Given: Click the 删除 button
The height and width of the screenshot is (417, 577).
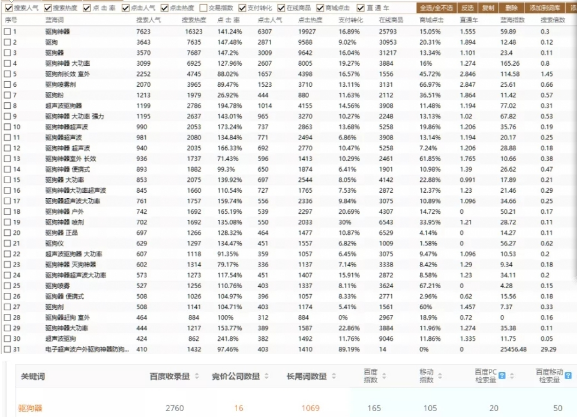Looking at the screenshot, I should (x=511, y=8).
